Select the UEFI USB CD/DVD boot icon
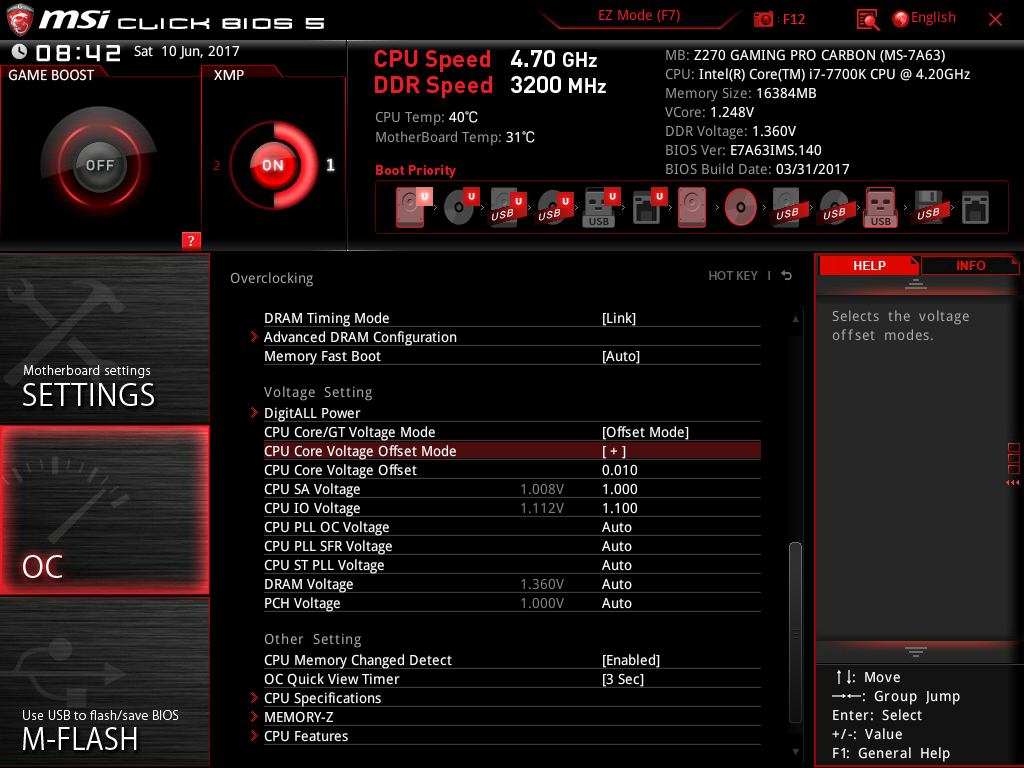The width and height of the screenshot is (1024, 768). pyautogui.click(x=554, y=207)
